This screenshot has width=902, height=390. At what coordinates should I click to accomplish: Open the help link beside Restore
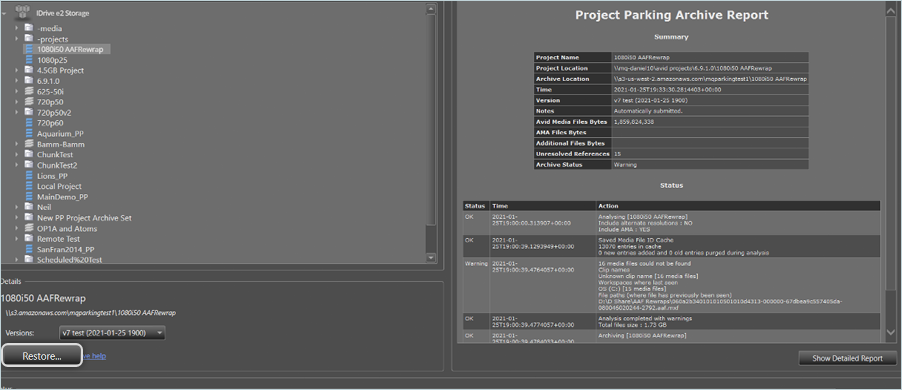94,356
